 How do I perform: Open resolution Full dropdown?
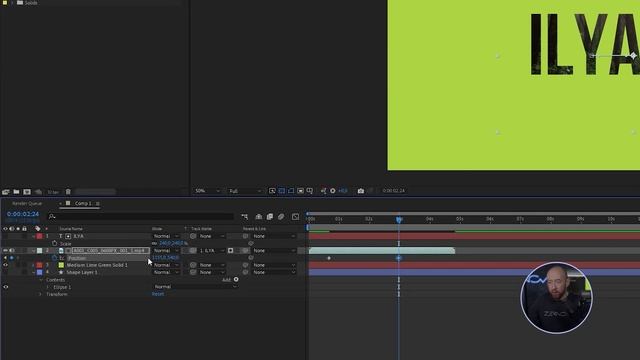244,191
